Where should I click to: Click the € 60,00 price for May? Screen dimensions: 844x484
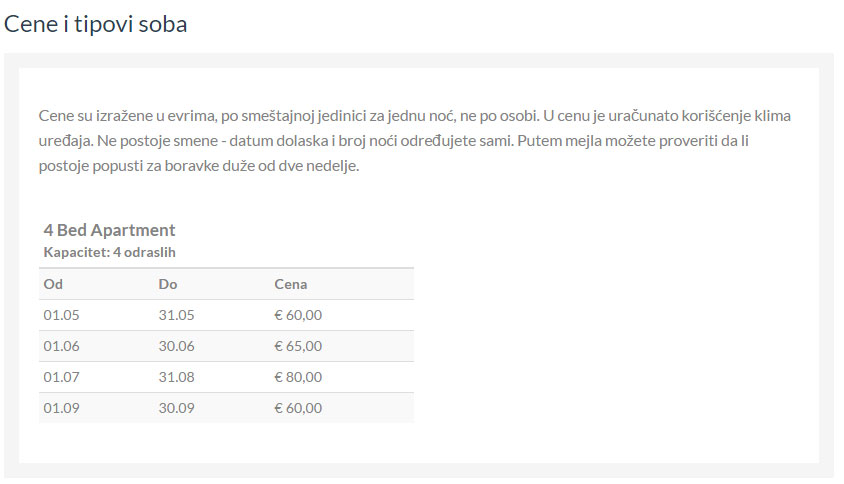point(298,315)
